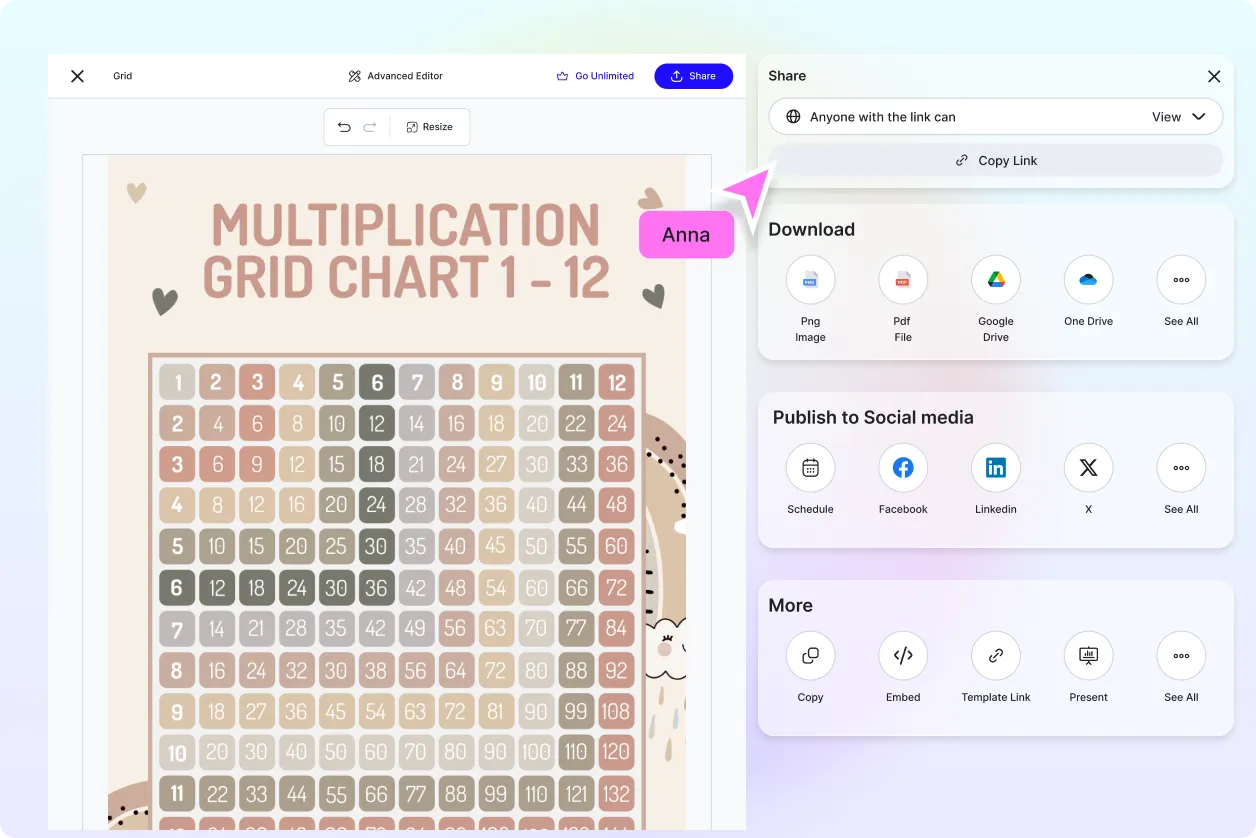
Task: Close the editor with the X icon
Action: pyautogui.click(x=77, y=76)
